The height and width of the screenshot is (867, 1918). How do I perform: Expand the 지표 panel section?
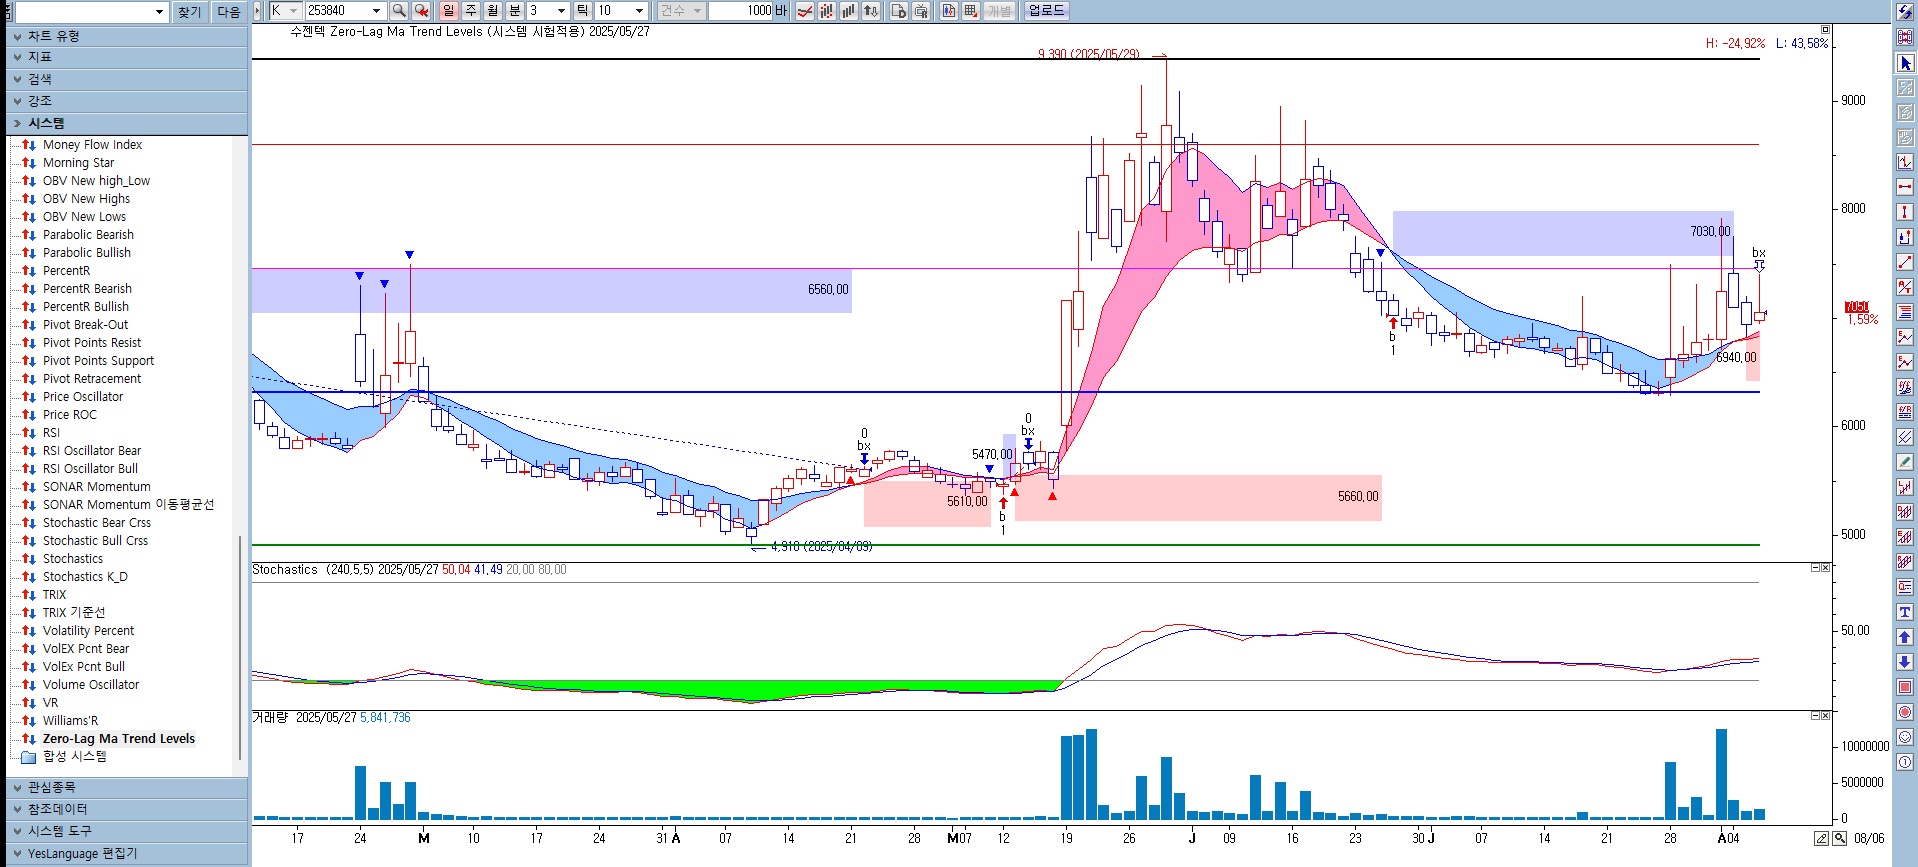point(40,57)
